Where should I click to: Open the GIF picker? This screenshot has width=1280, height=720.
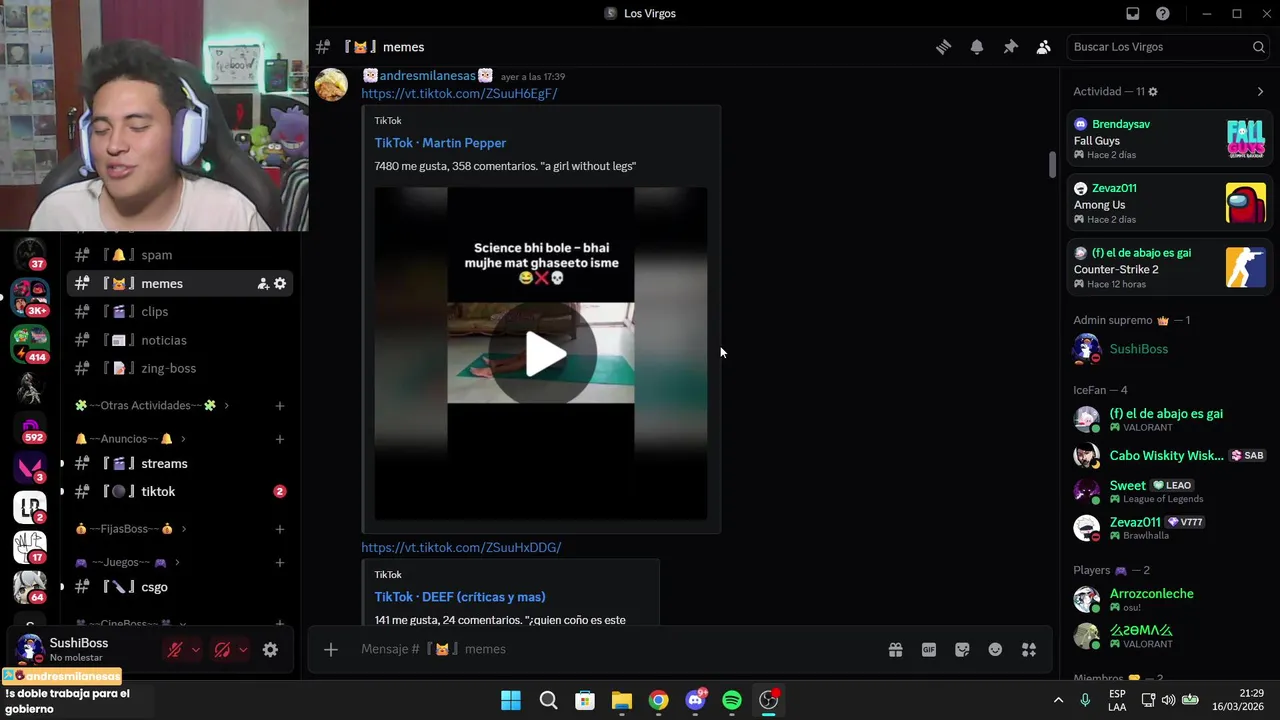(x=929, y=649)
